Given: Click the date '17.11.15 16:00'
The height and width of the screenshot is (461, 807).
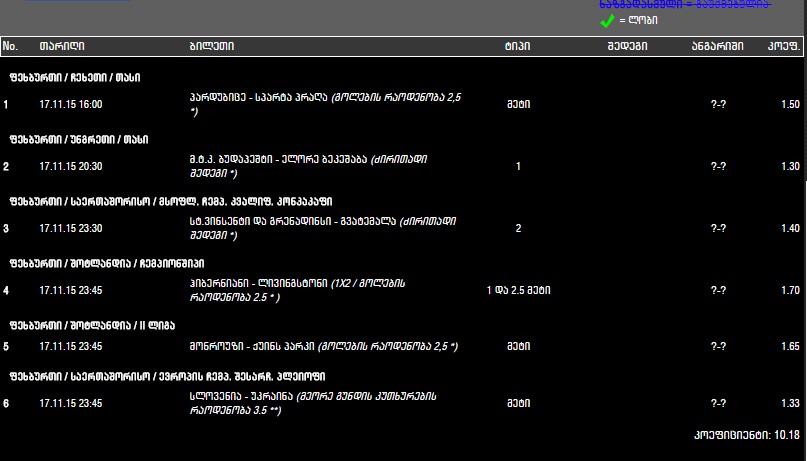Looking at the screenshot, I should click(71, 104).
